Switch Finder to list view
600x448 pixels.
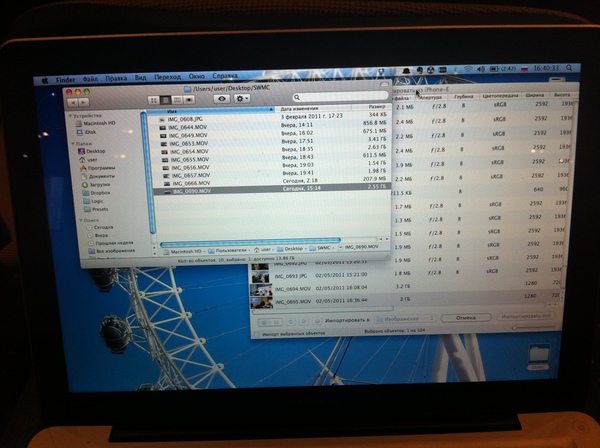(165, 100)
